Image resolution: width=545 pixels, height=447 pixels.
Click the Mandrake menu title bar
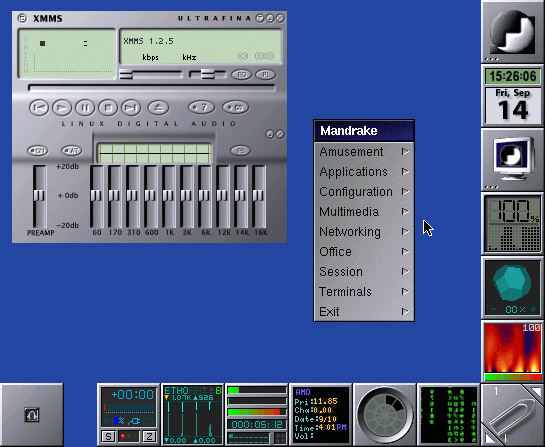tap(364, 131)
